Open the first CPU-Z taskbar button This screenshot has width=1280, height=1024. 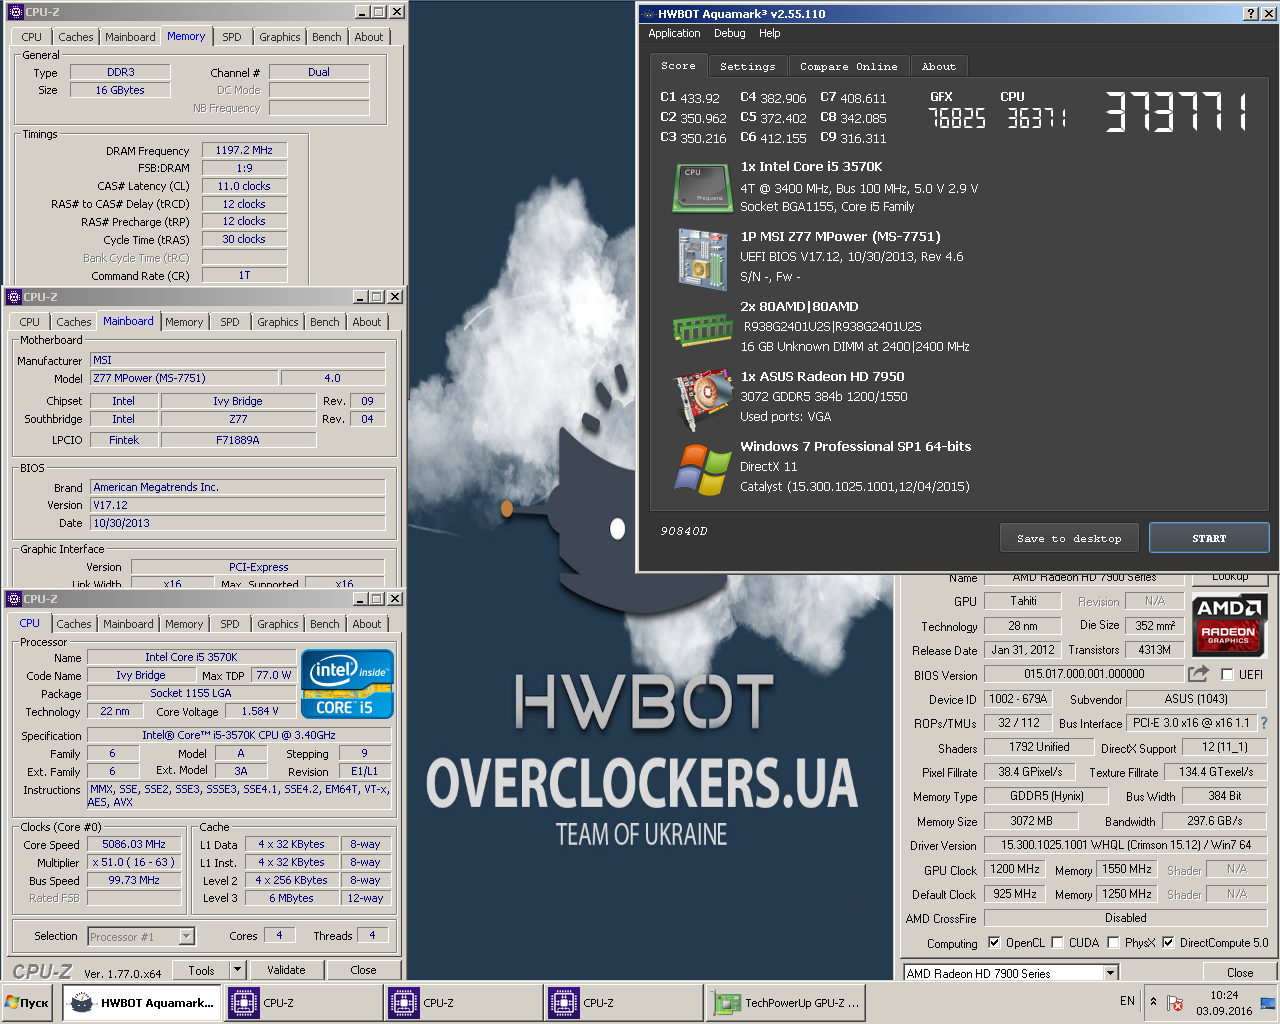(302, 1003)
